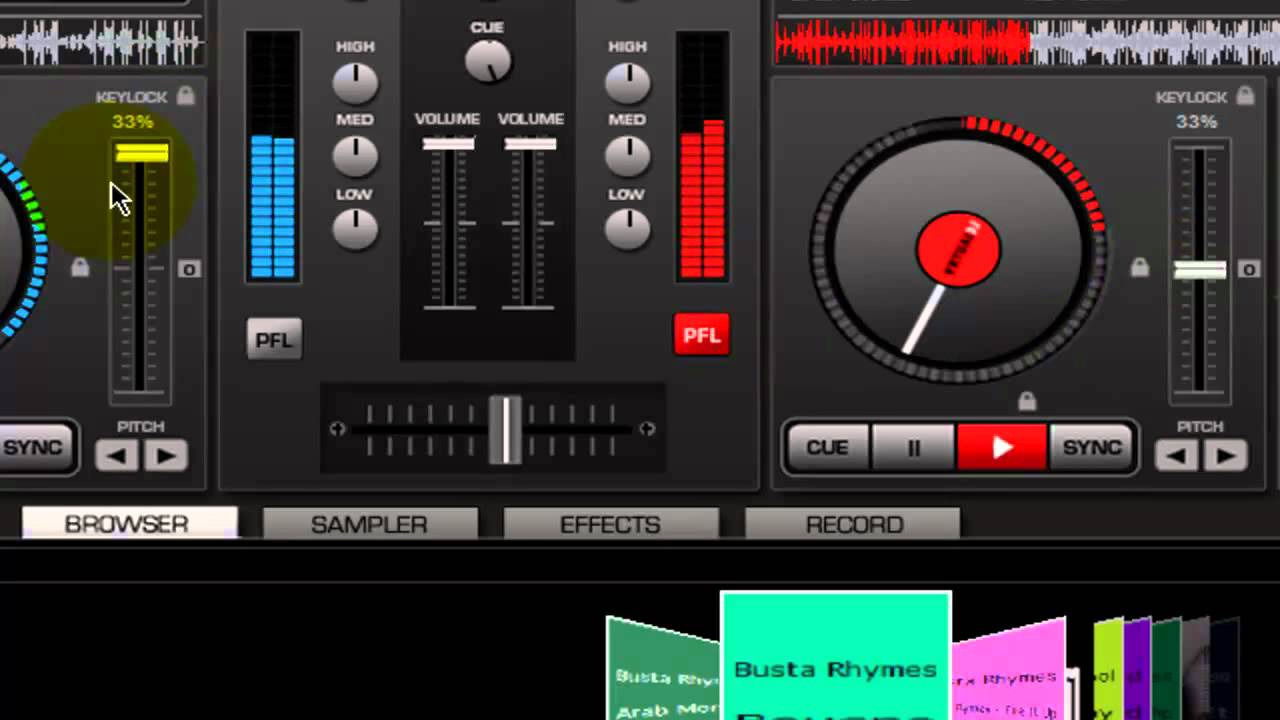
Task: Click the crossfader left end marker
Action: tap(337, 429)
